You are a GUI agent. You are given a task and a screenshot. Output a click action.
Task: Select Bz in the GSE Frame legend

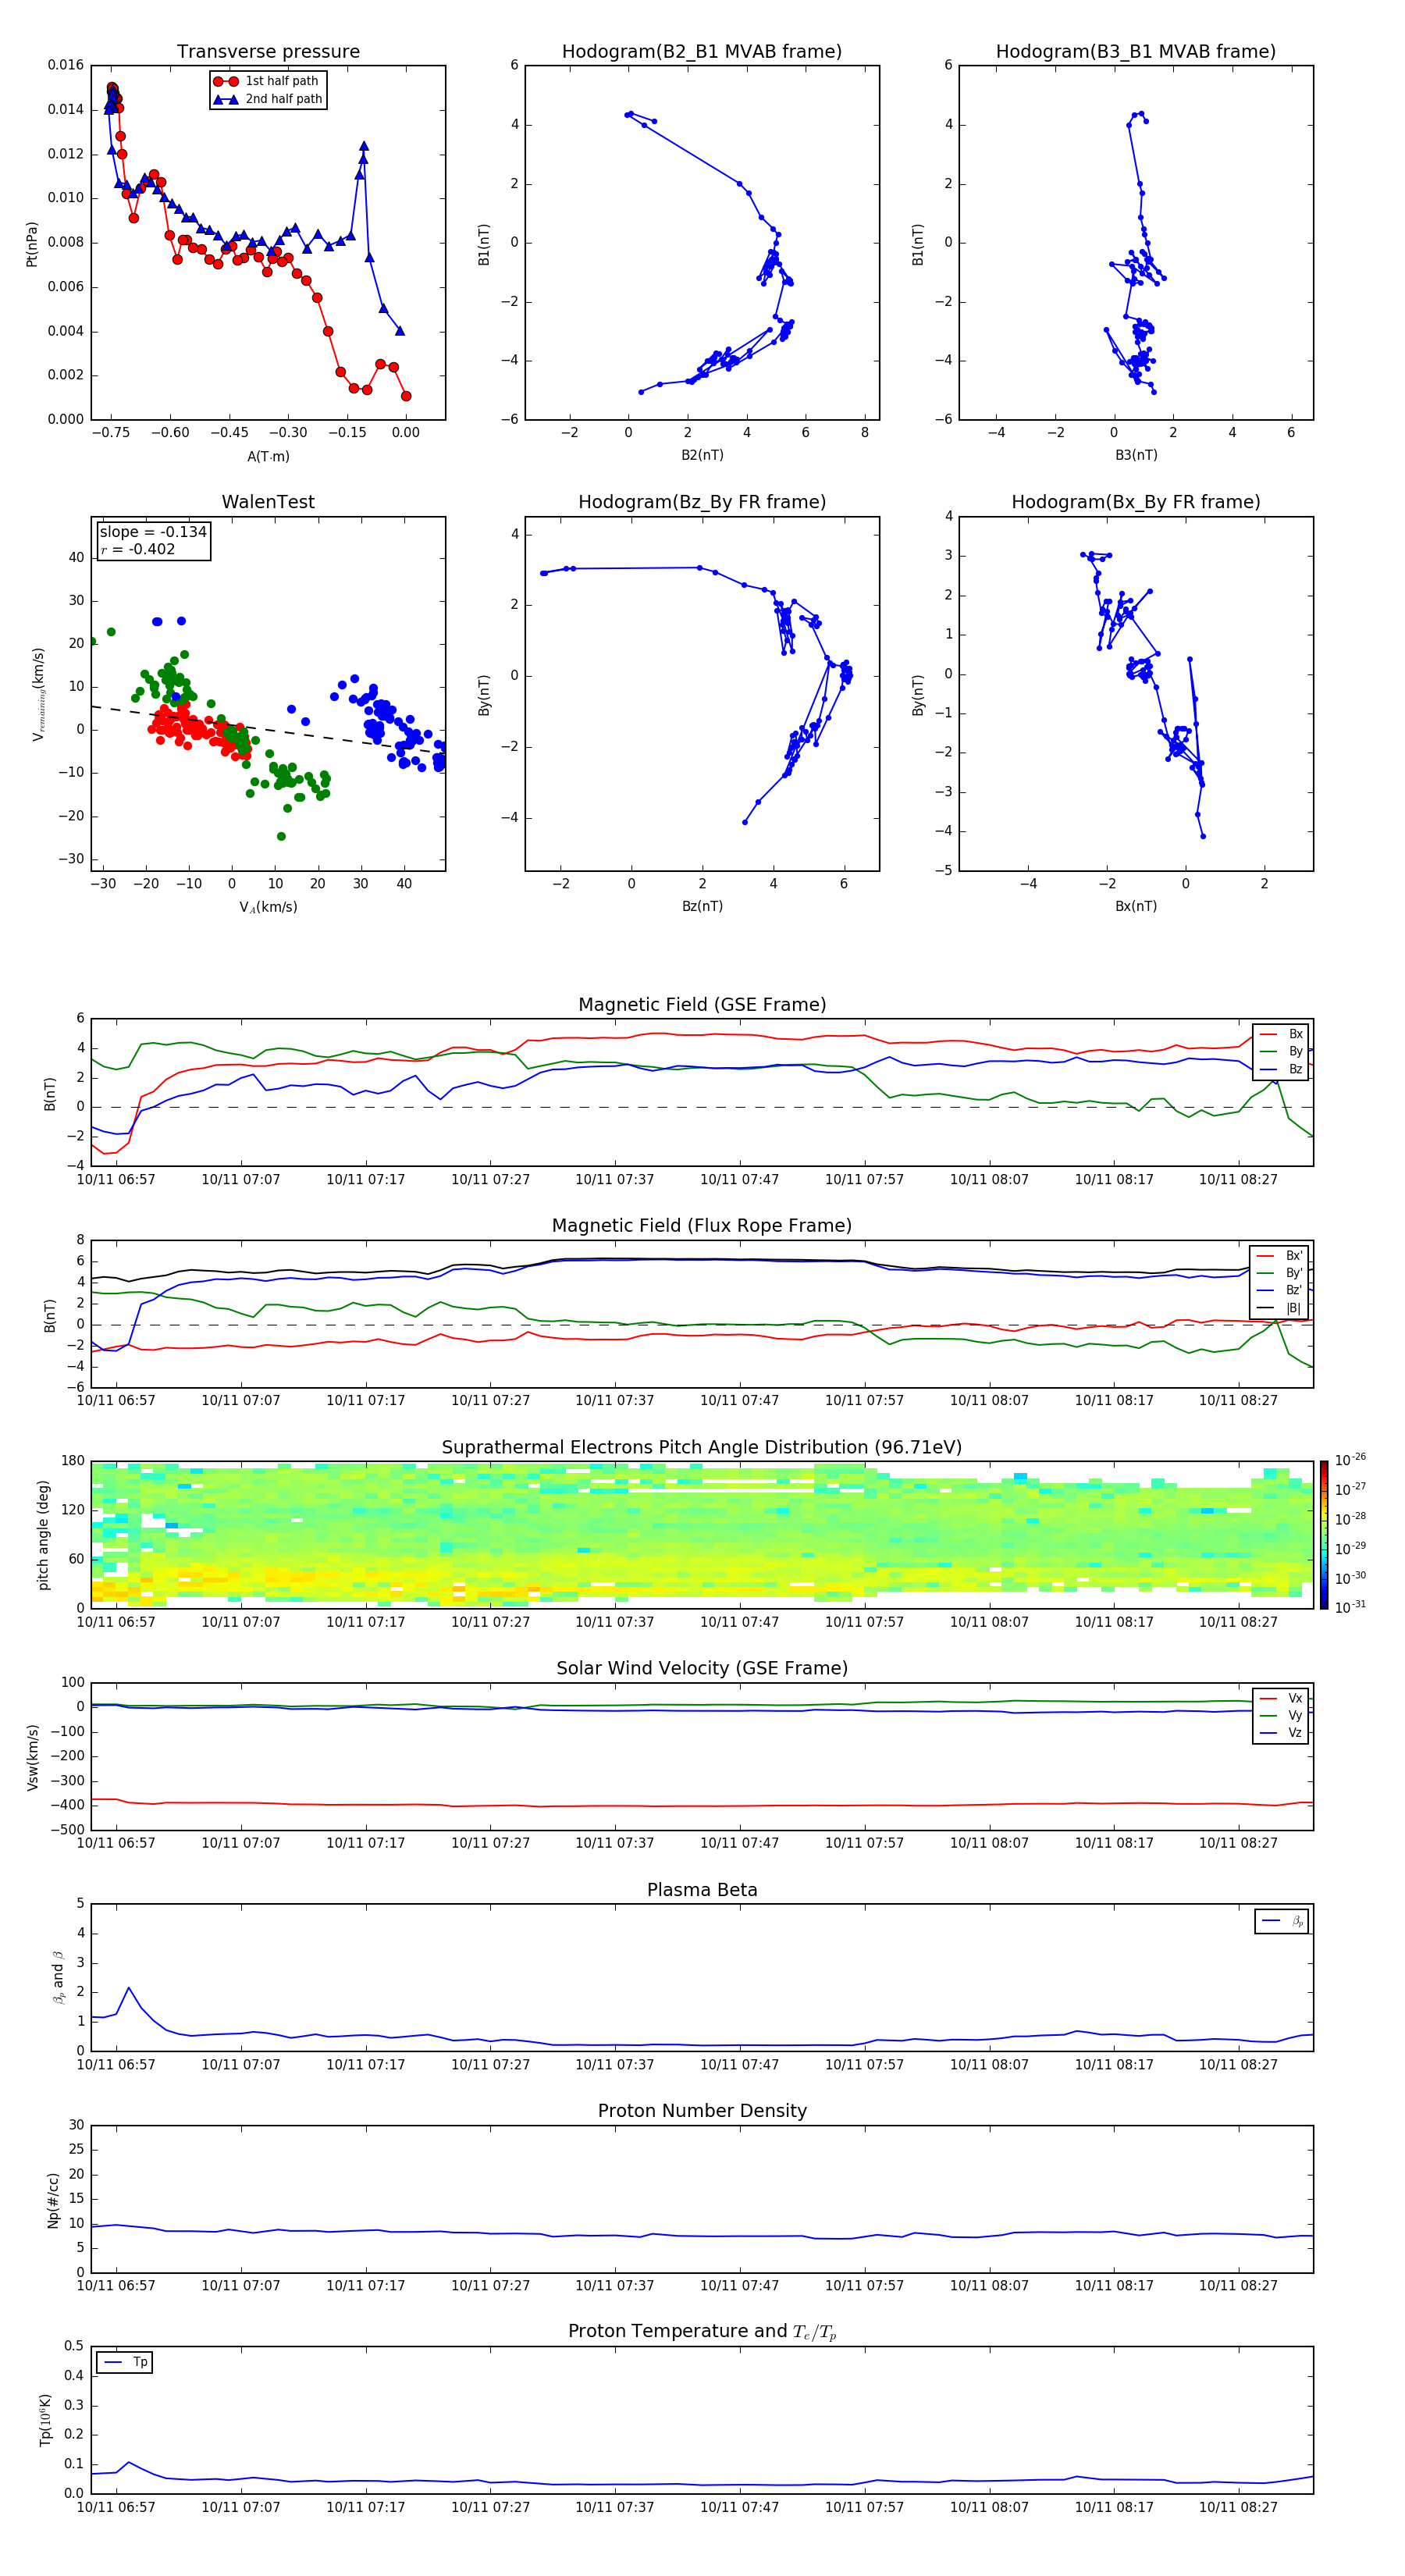point(1280,1069)
